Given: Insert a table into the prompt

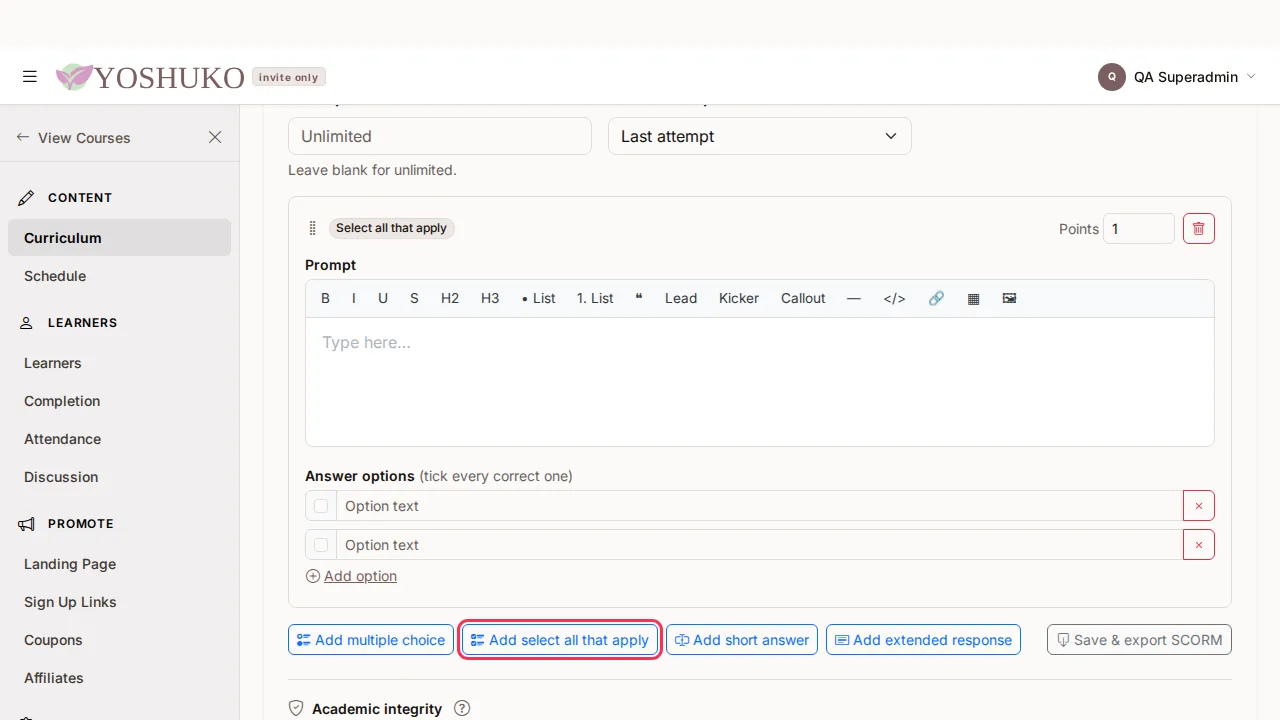Looking at the screenshot, I should [x=973, y=298].
